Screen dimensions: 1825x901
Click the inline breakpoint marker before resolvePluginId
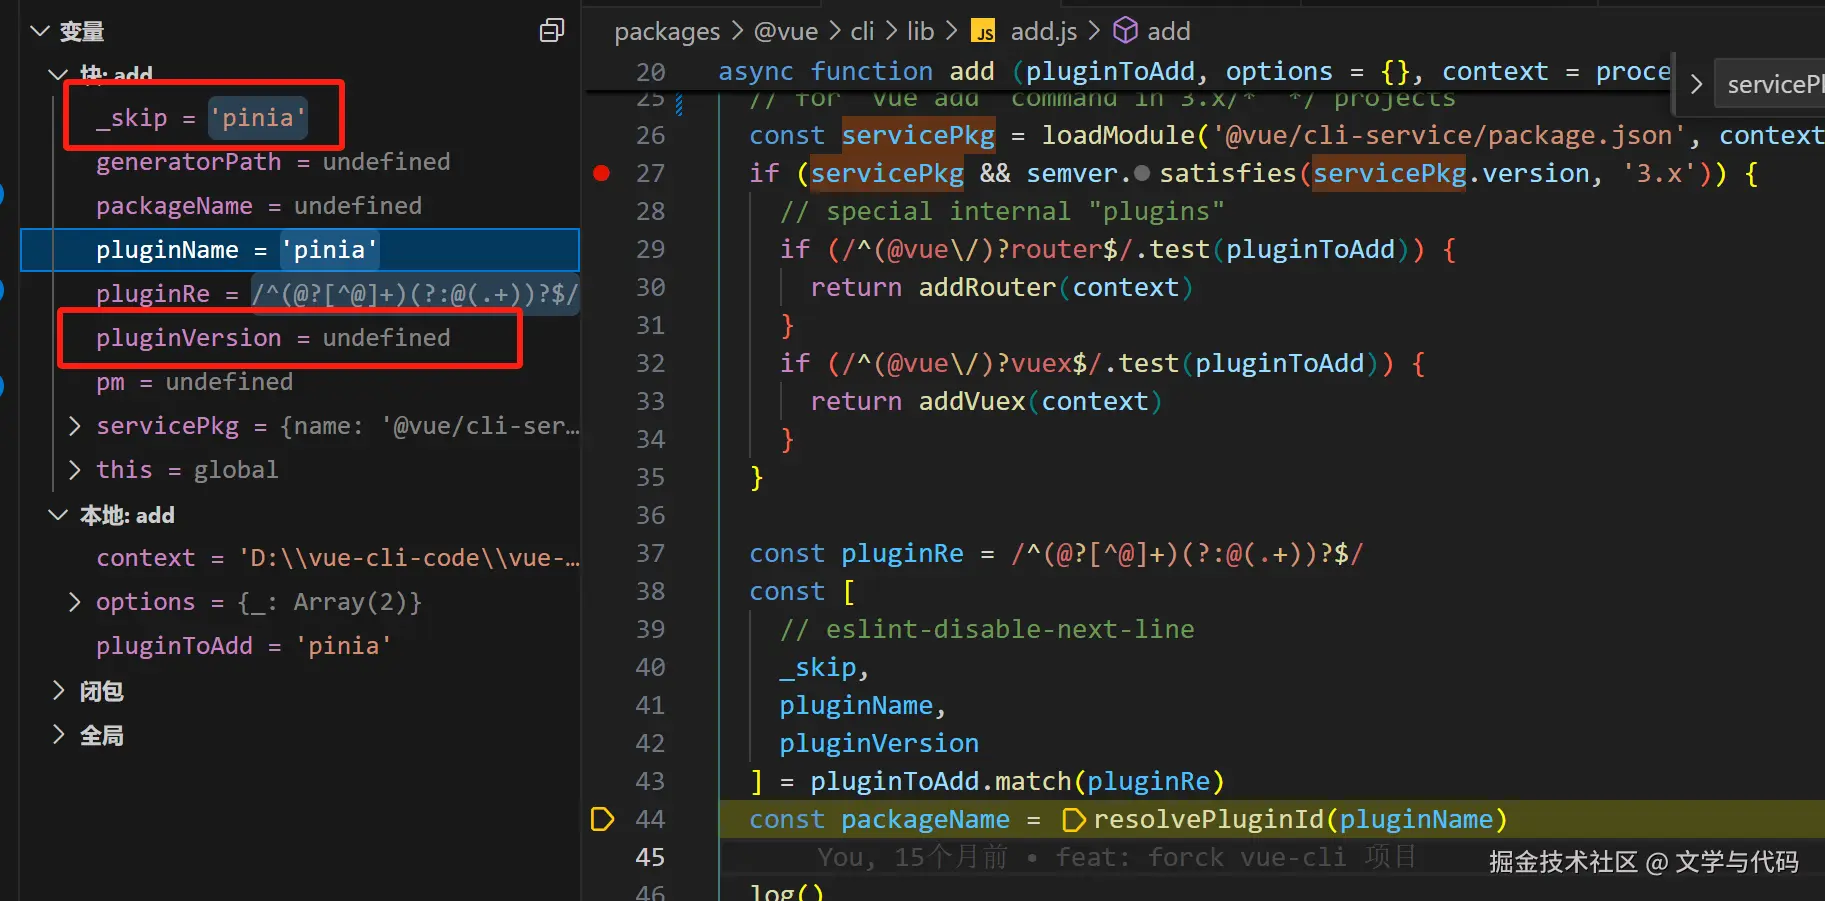[x=1073, y=820]
